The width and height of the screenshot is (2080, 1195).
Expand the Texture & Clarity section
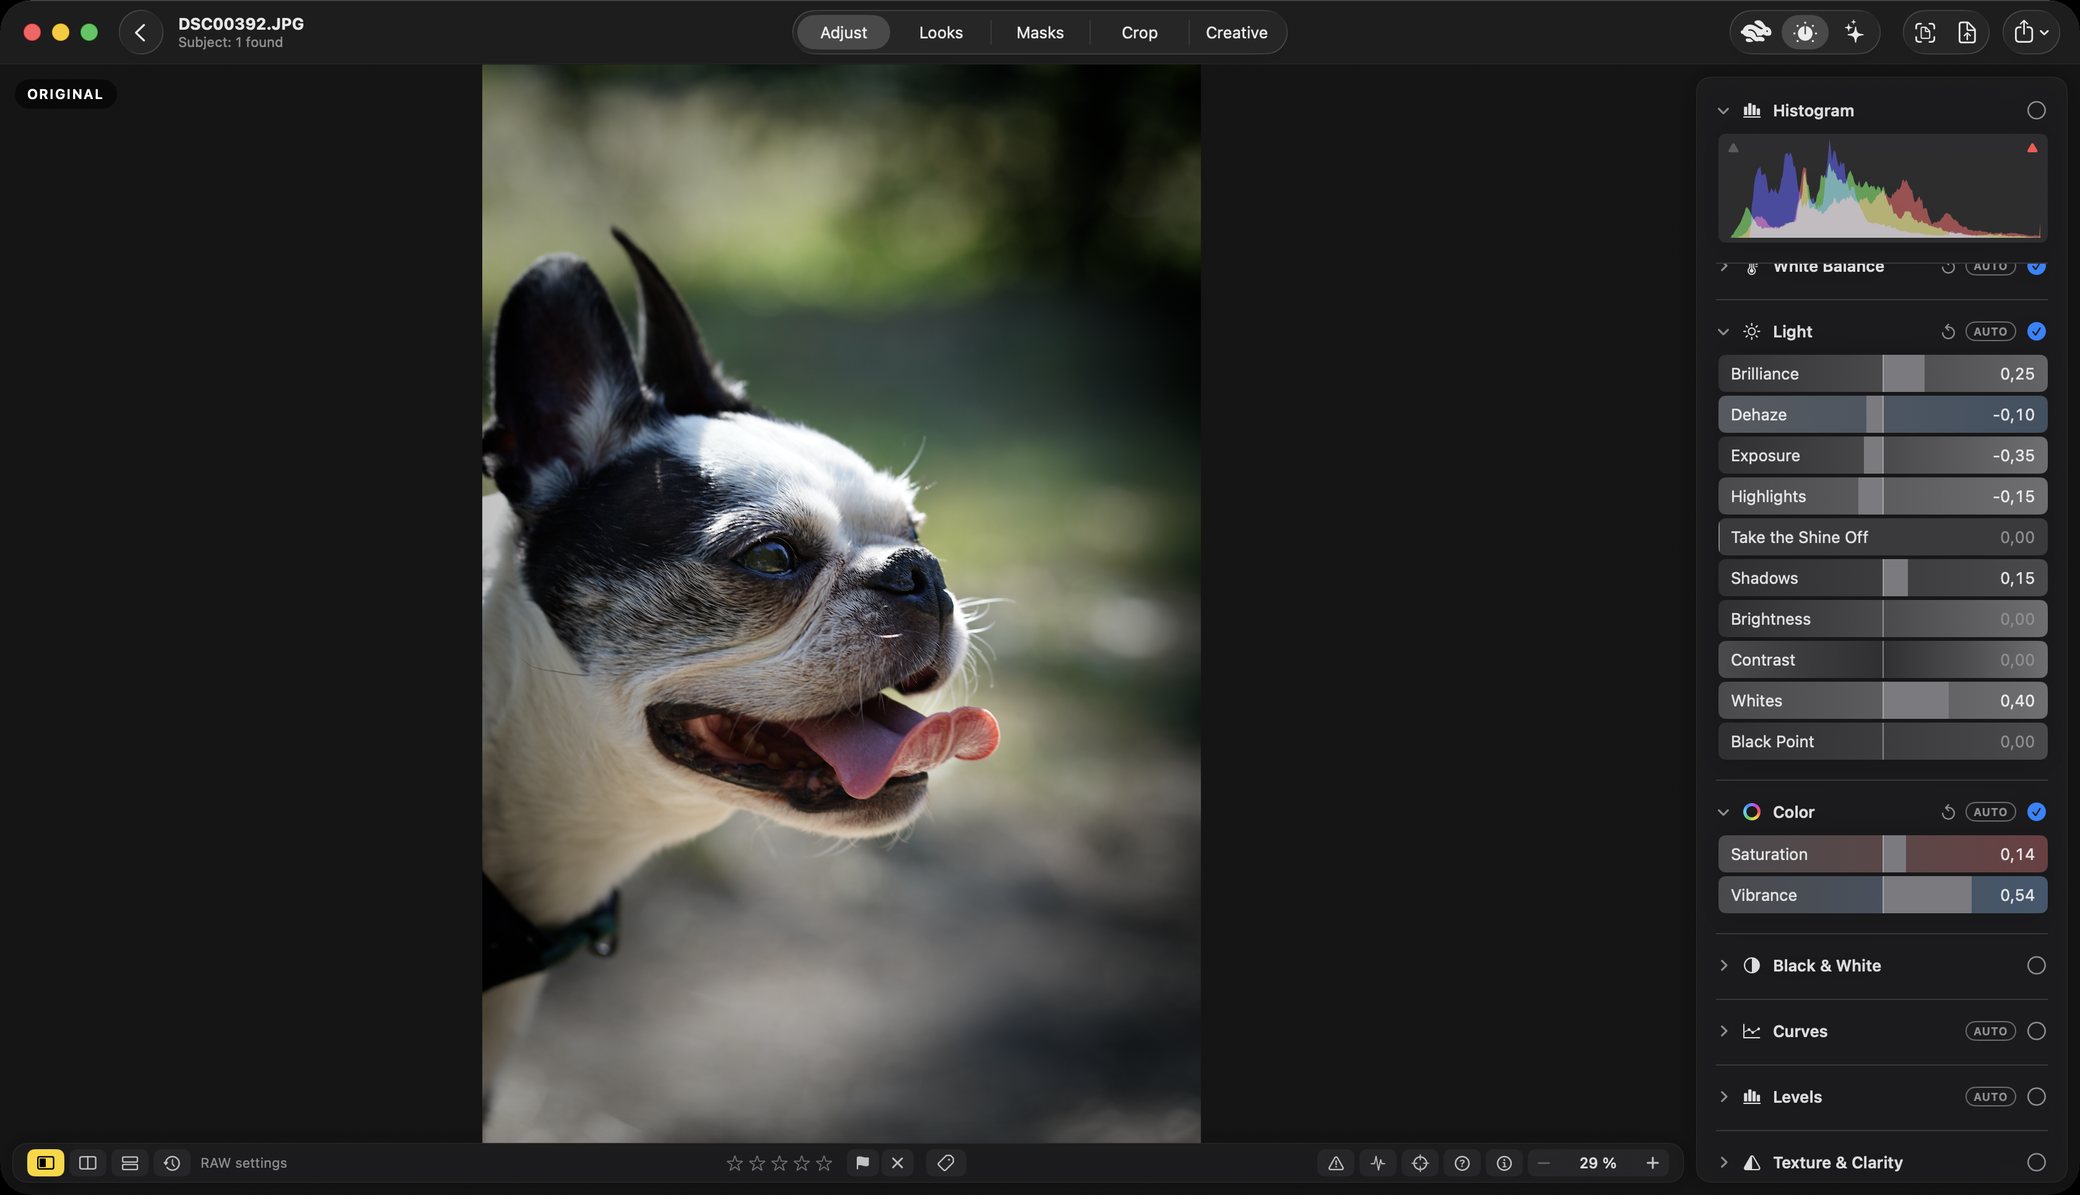click(x=1723, y=1162)
